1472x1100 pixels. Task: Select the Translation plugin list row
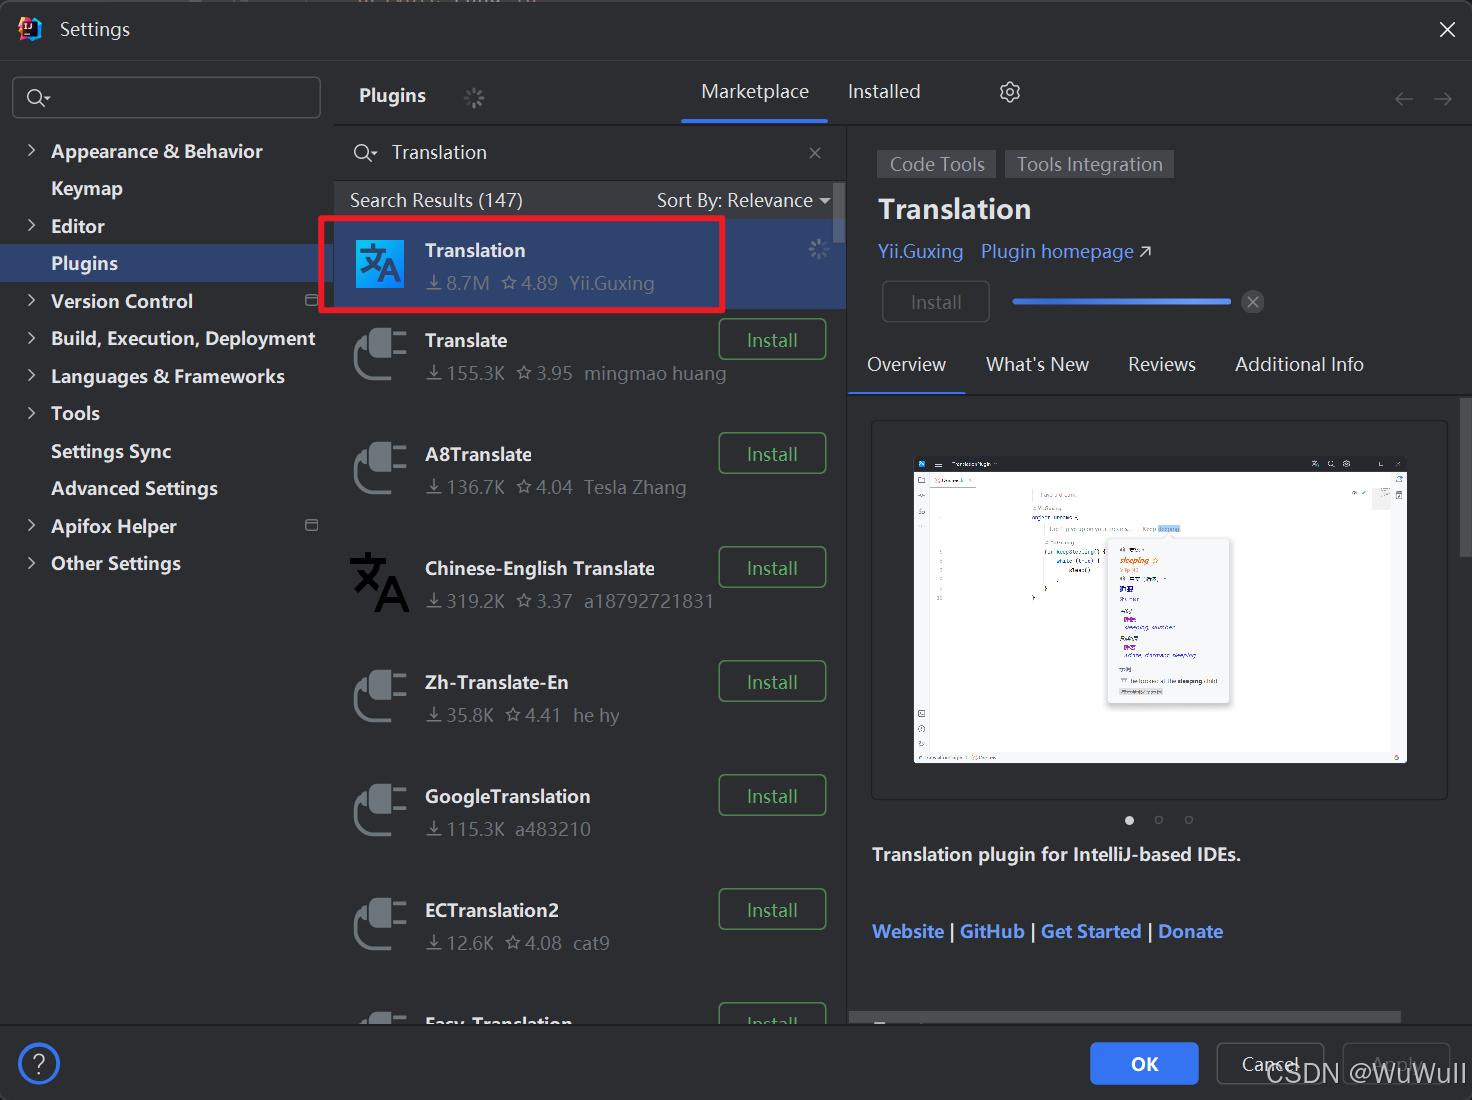[590, 265]
